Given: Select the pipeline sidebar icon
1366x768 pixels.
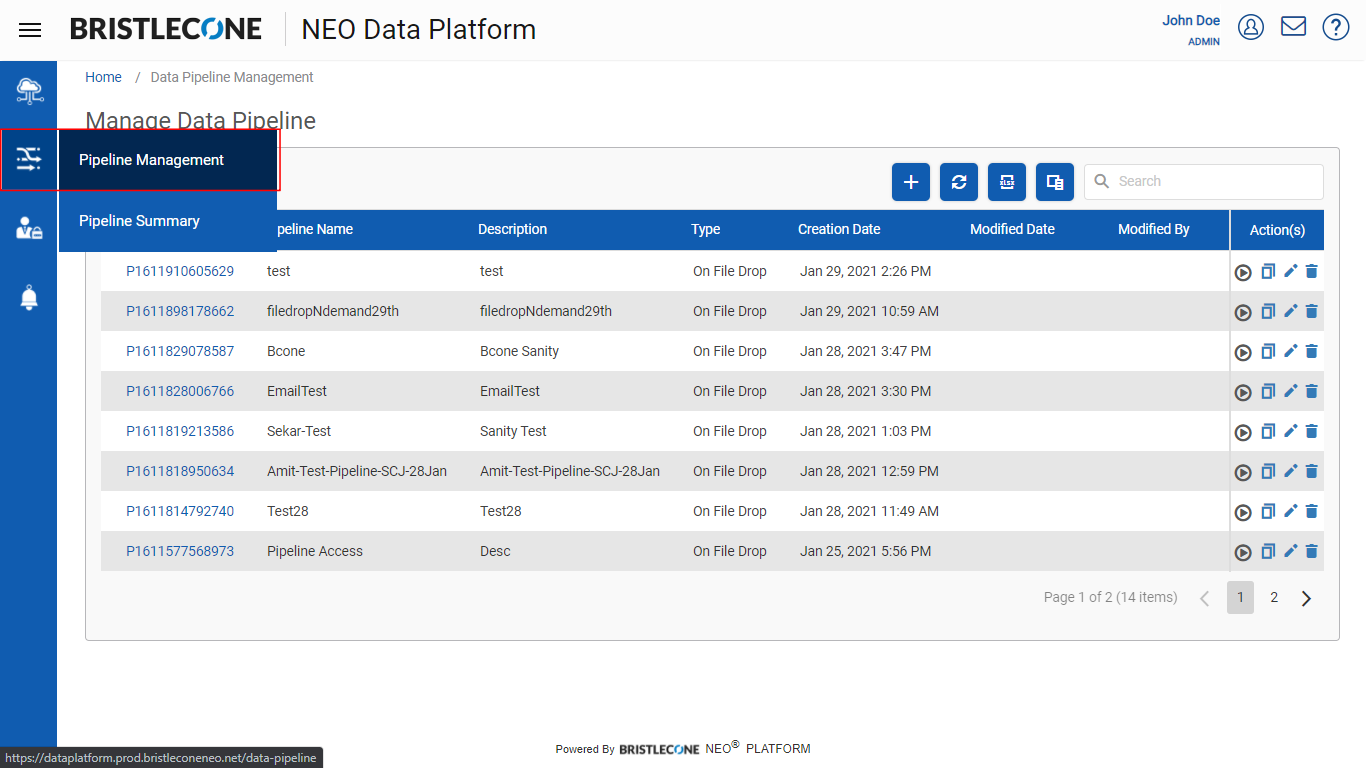Looking at the screenshot, I should [29, 159].
